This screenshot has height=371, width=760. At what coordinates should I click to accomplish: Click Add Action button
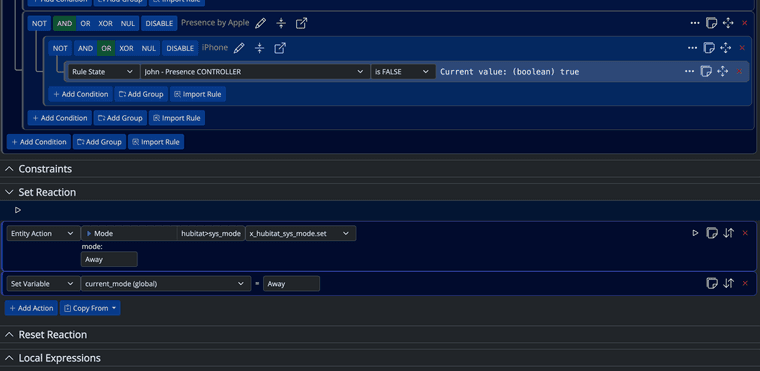[x=31, y=308]
